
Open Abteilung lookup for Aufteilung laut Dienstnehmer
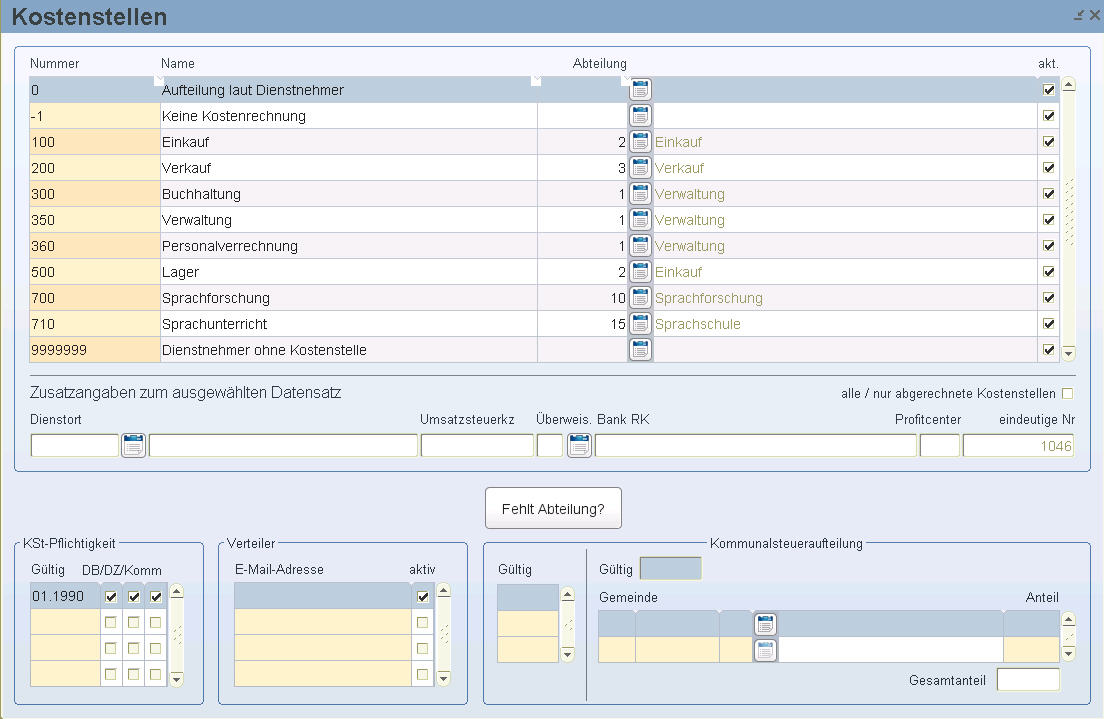point(640,89)
